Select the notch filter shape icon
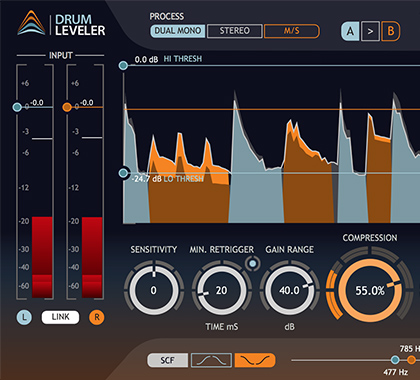 click(x=255, y=360)
